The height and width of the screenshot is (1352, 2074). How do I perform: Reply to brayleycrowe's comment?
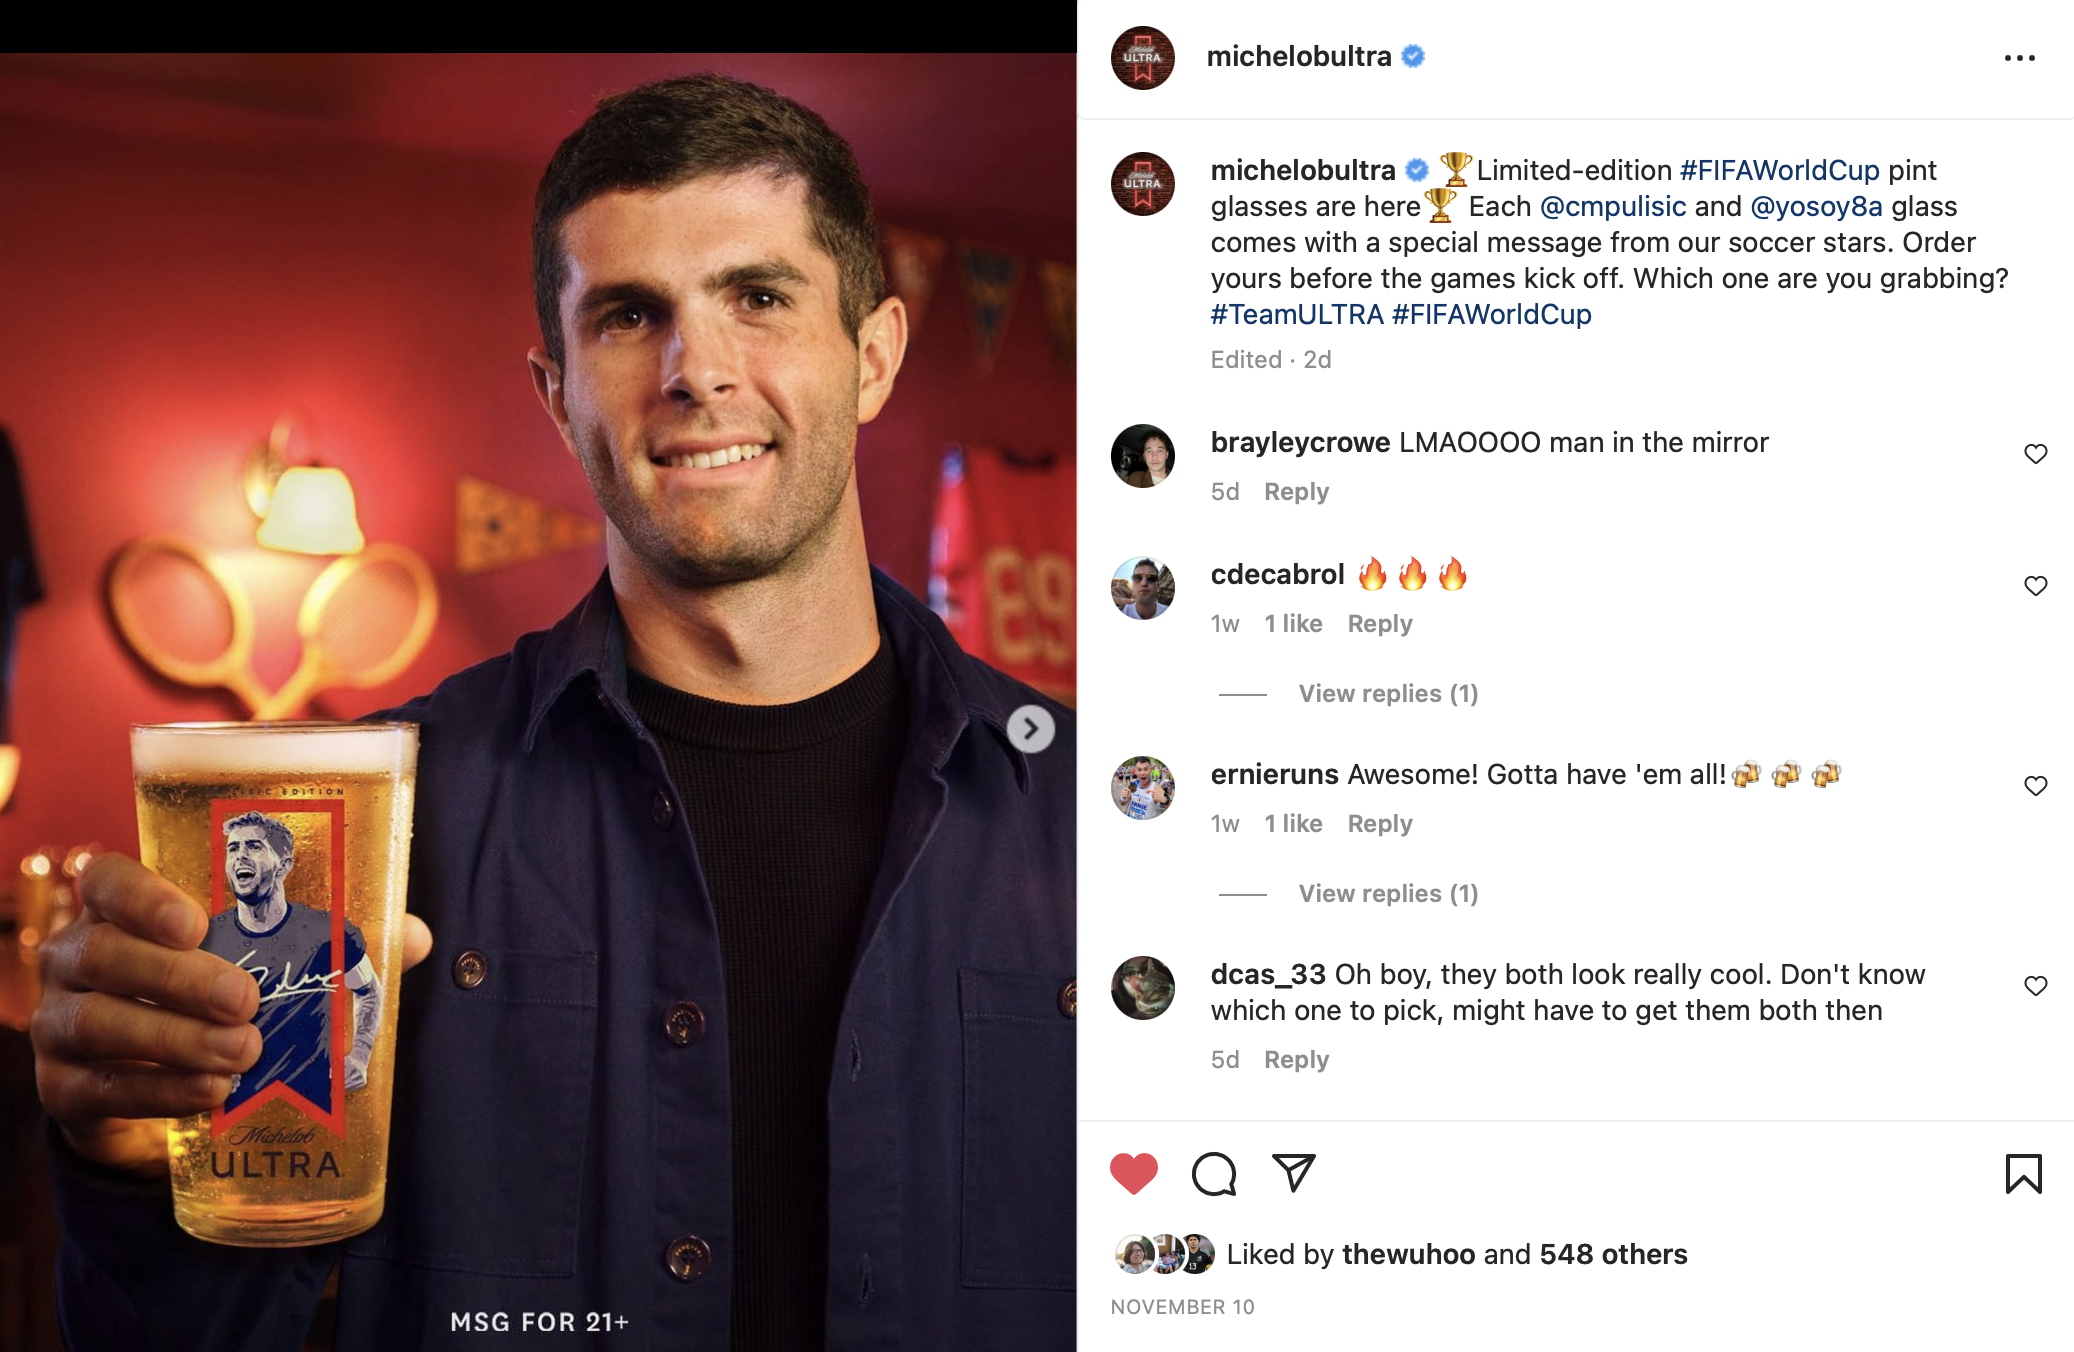coord(1296,492)
